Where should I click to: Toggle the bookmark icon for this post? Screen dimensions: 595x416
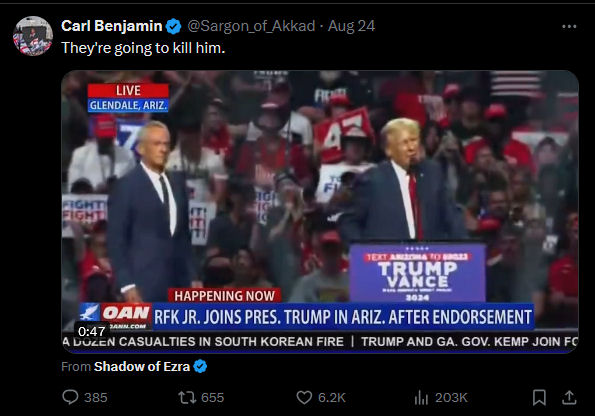pos(539,397)
